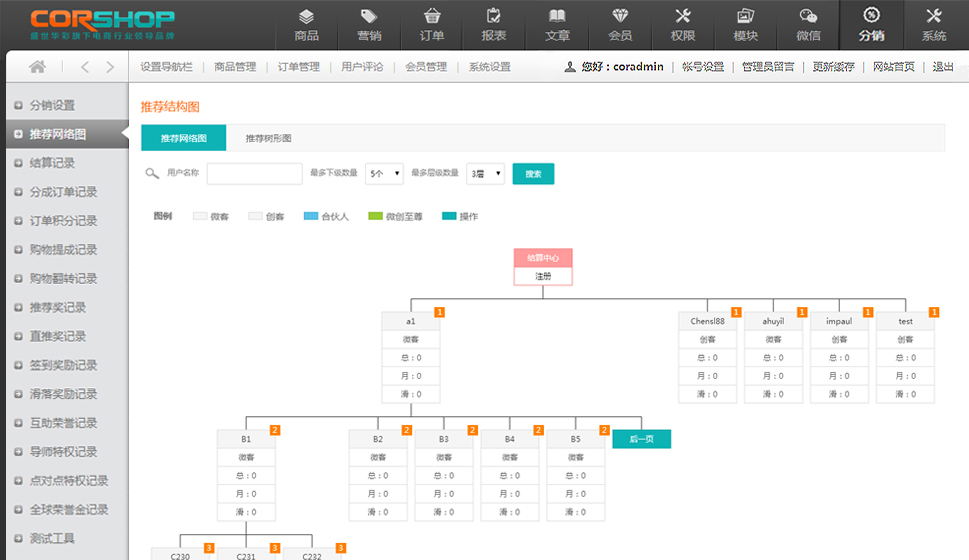Click bullet icon beside 测试工具
This screenshot has width=969, height=560.
pos(18,538)
